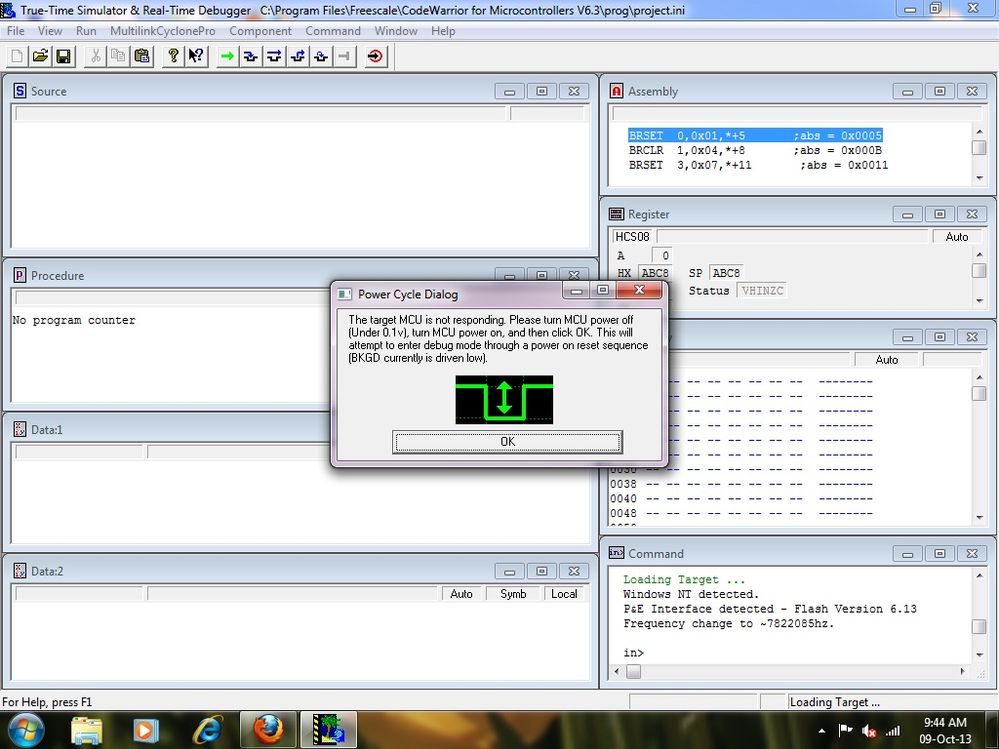
Task: Click the Copy toolbar icon
Action: coord(119,56)
